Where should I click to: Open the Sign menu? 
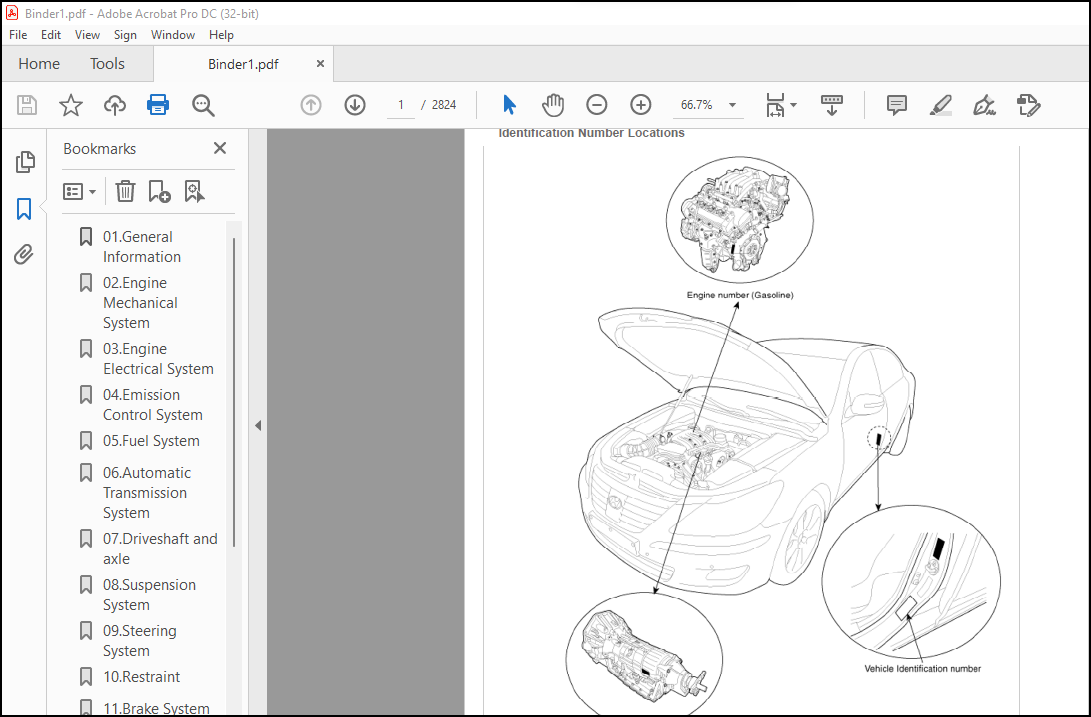click(125, 35)
